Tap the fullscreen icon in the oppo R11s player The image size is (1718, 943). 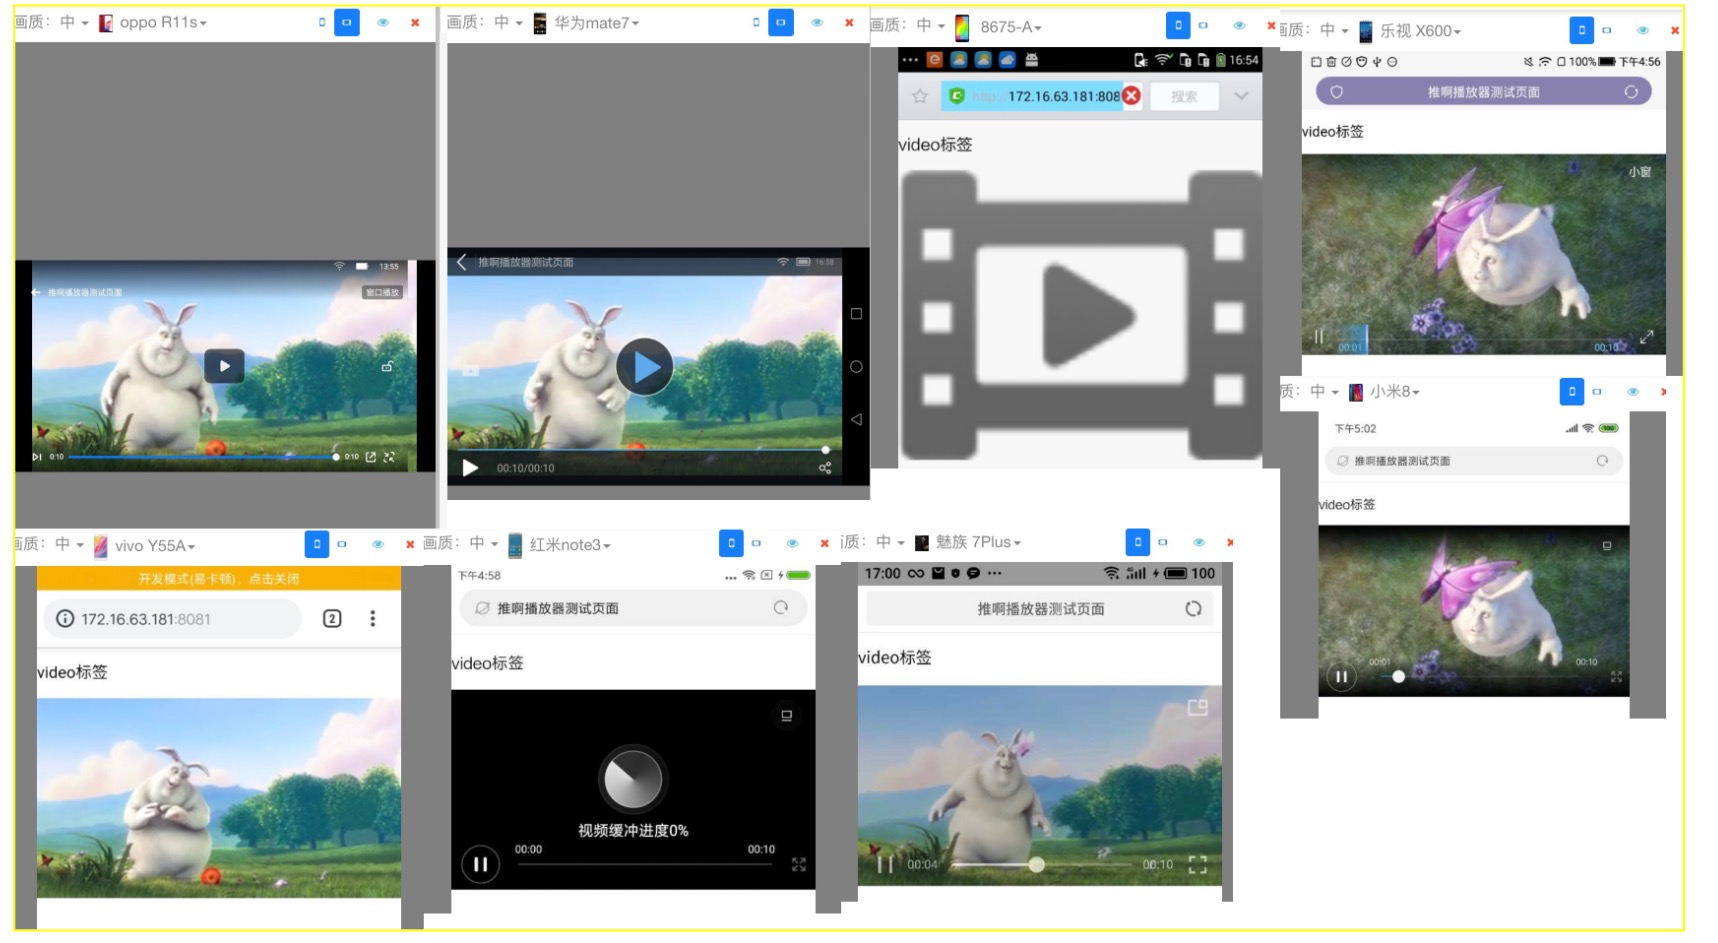pos(389,457)
